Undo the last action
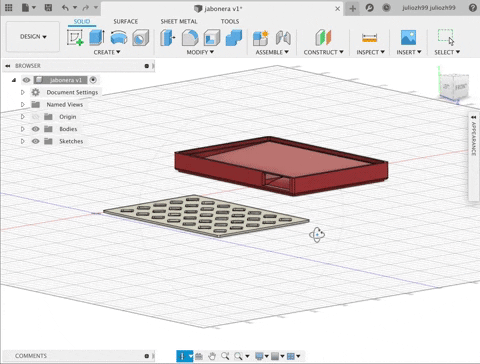Image resolution: width=480 pixels, height=364 pixels. coord(65,7)
